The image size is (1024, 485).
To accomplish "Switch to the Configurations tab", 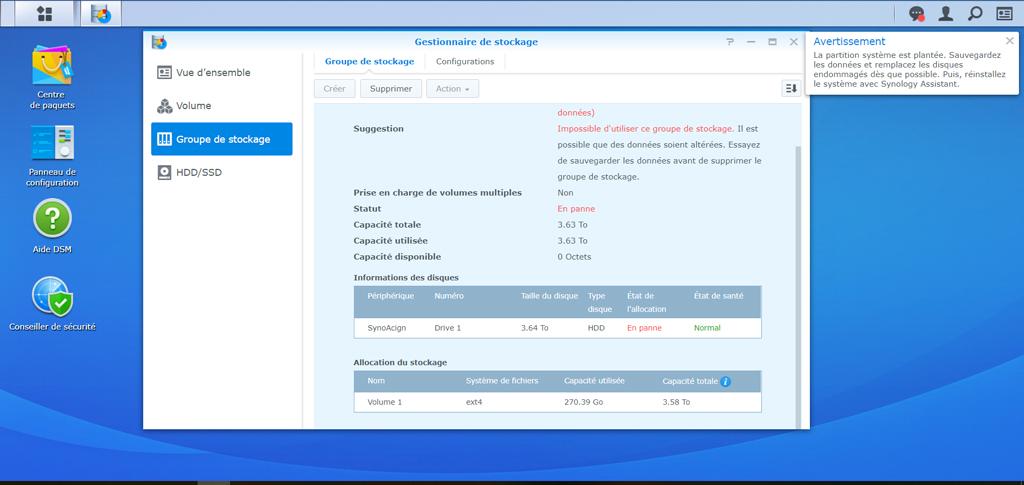I will click(465, 62).
